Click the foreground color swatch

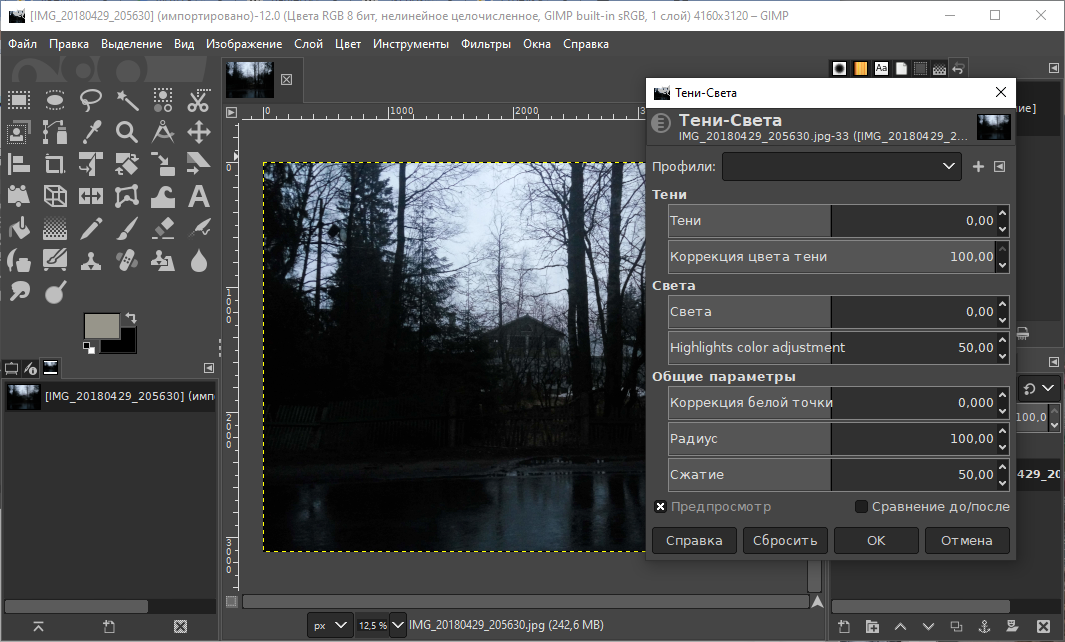(x=101, y=325)
